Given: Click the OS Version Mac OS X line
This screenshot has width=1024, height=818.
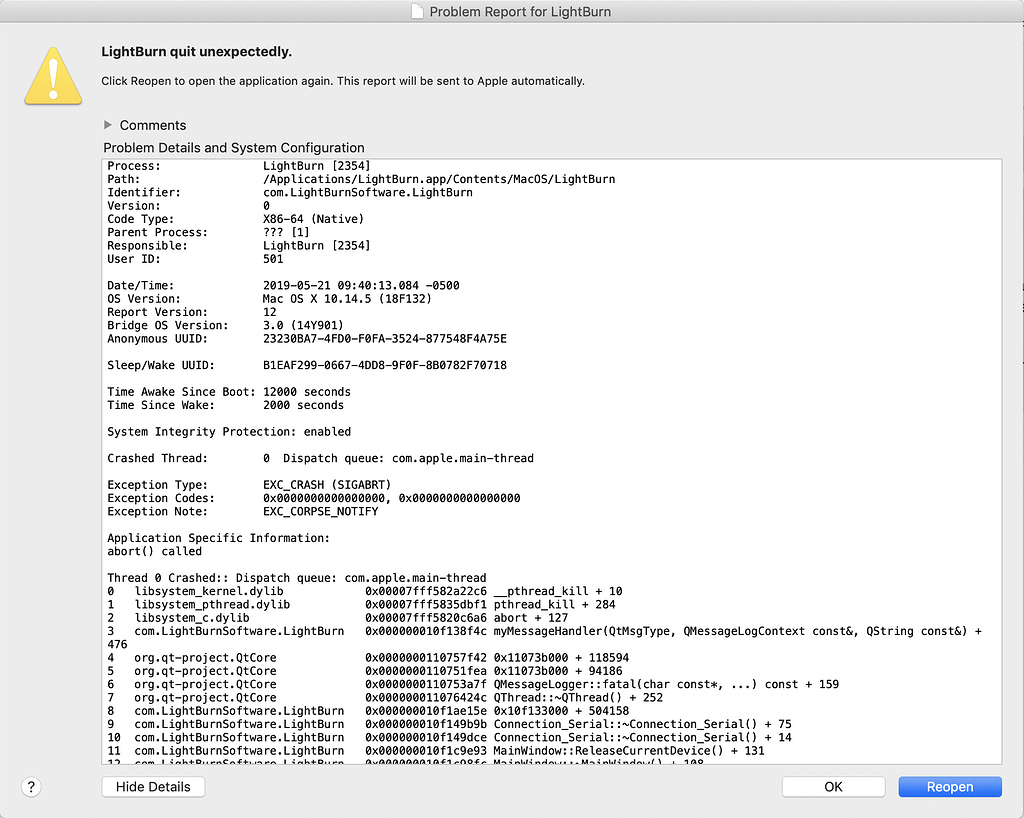Looking at the screenshot, I should (300, 298).
